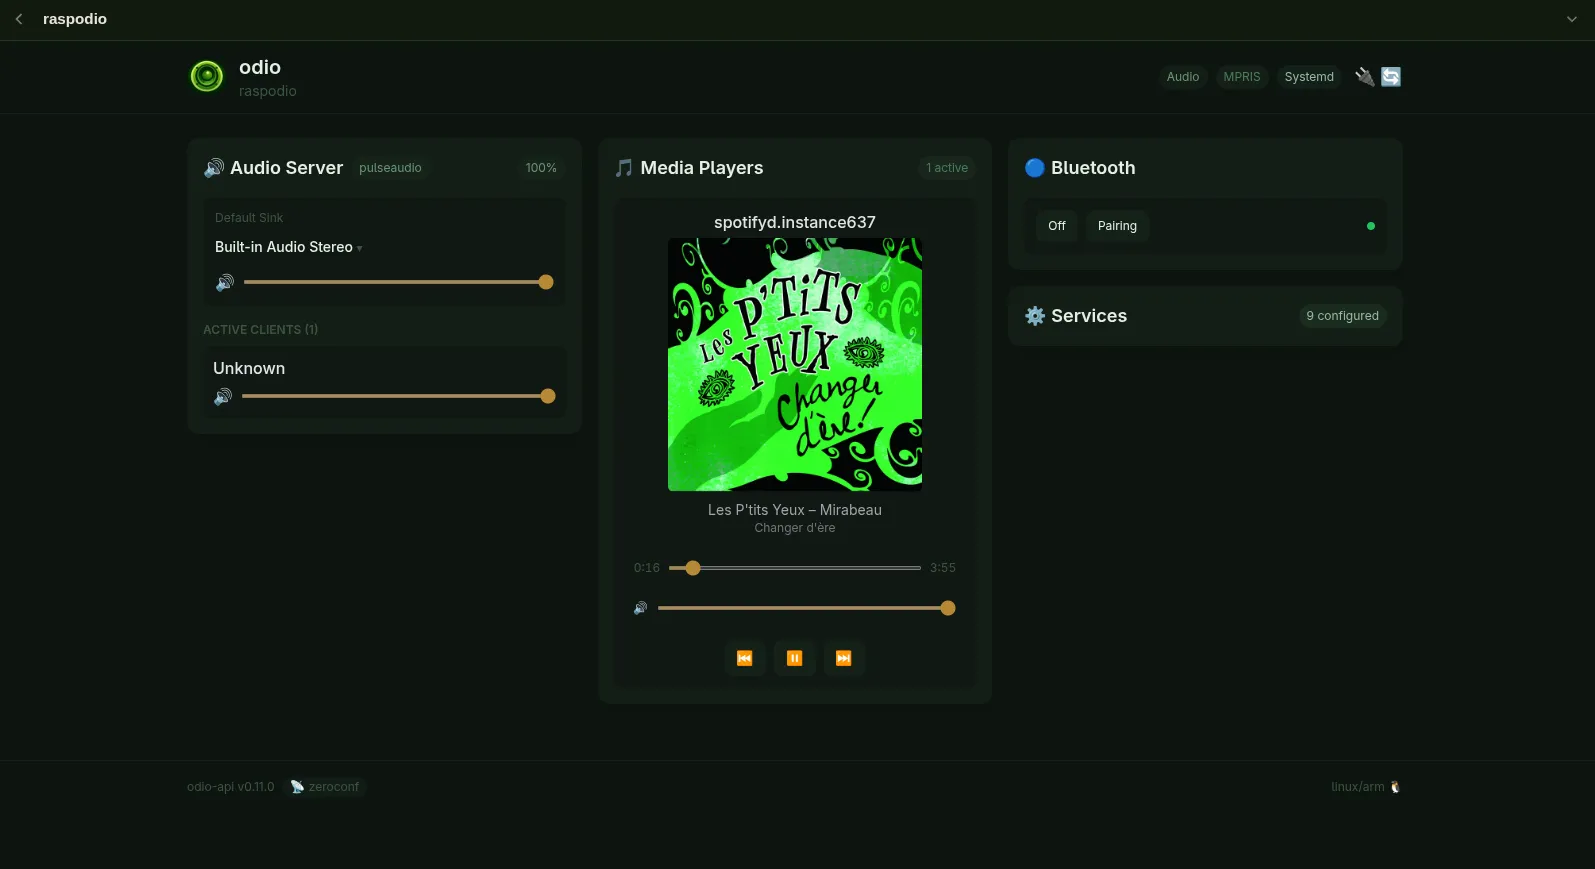Click the Les P'tits Yeux album cover
This screenshot has width=1595, height=869.
click(795, 364)
